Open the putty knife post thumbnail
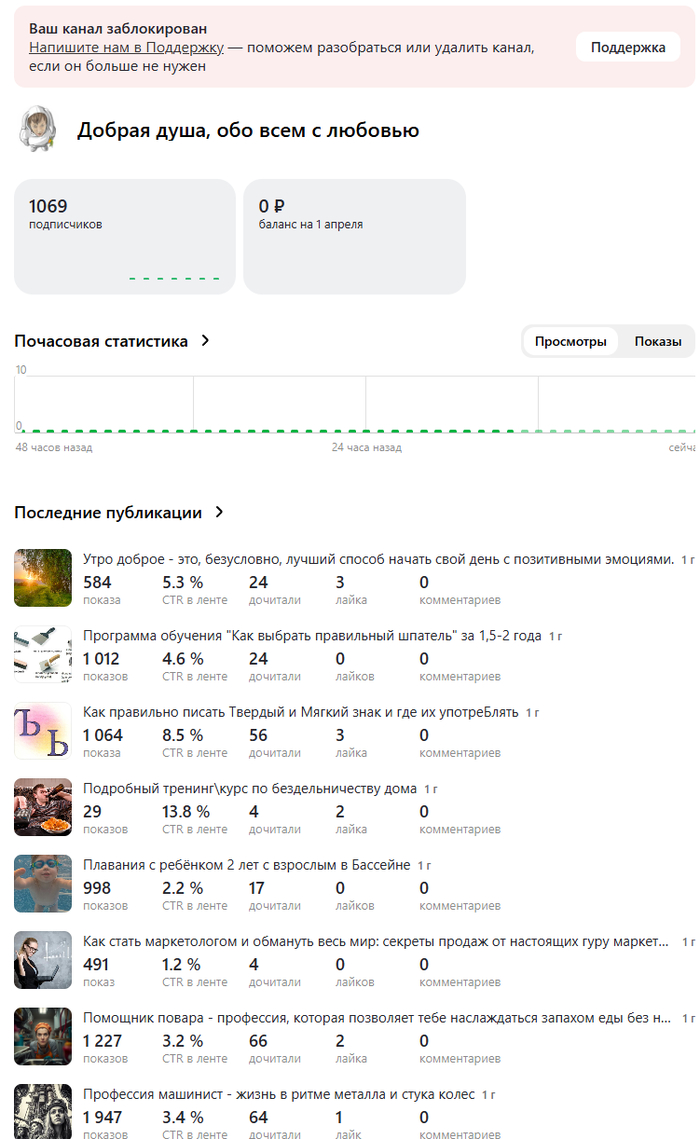 click(43, 654)
